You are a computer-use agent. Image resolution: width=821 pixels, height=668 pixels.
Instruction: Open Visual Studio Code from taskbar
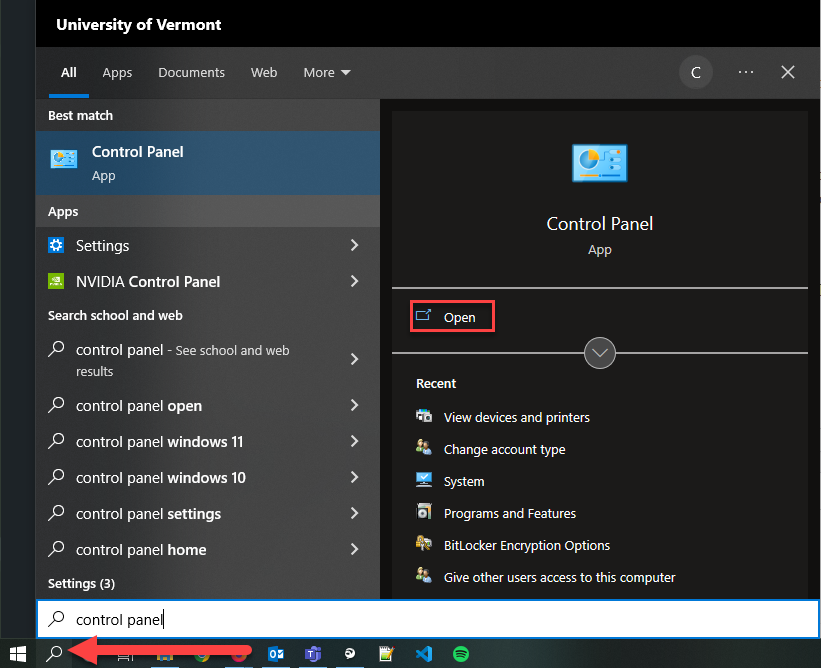pos(423,654)
